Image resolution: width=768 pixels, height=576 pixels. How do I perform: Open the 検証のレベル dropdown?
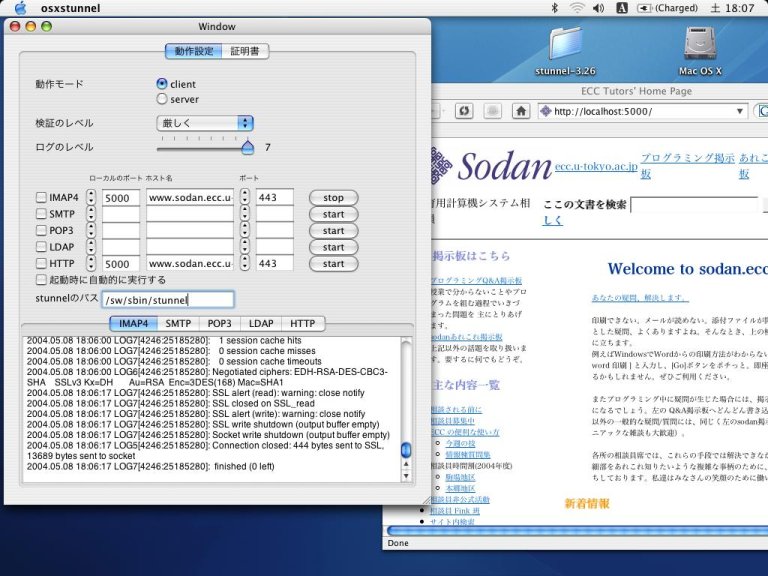pyautogui.click(x=205, y=123)
